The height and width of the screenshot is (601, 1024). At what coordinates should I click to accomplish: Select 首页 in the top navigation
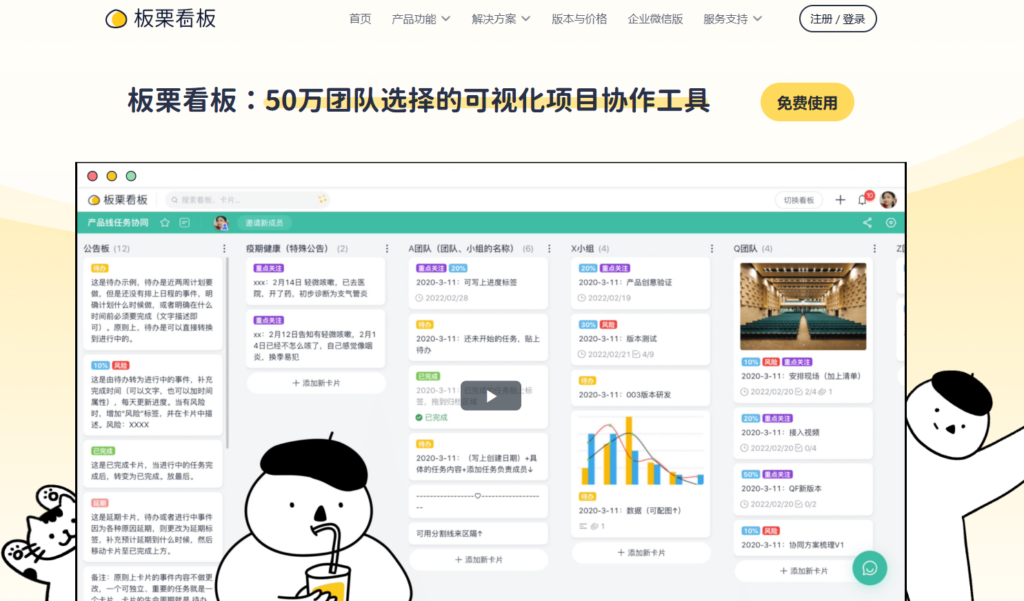coord(360,18)
